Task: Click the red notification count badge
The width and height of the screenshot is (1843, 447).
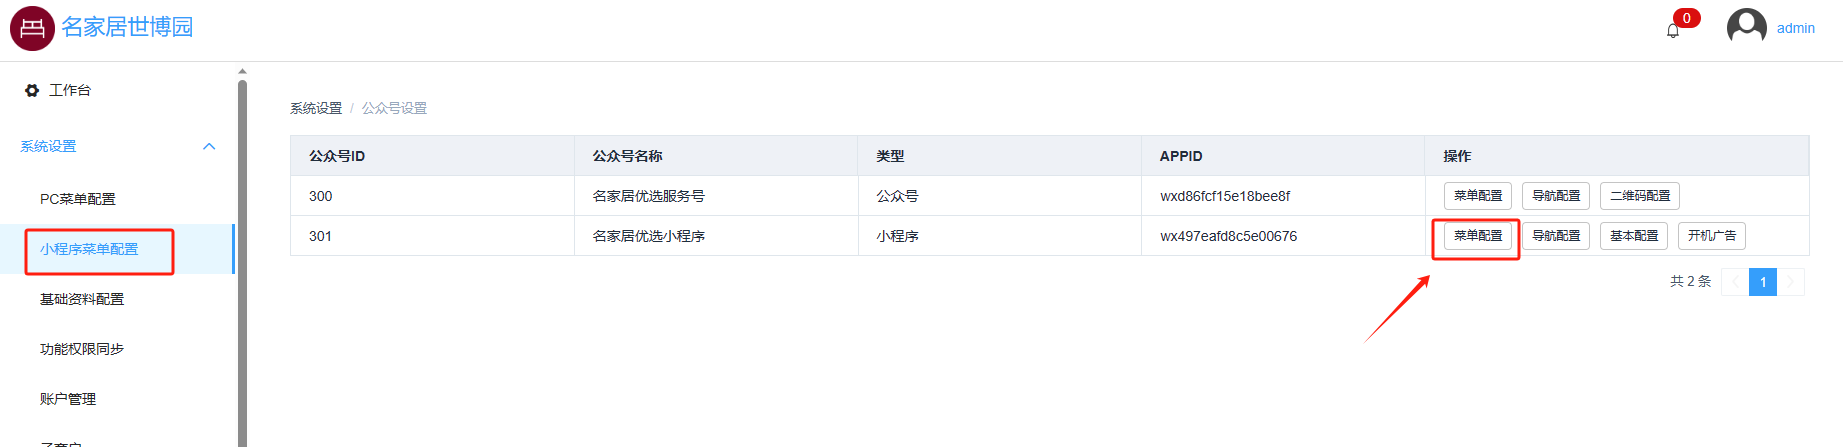Action: click(x=1687, y=18)
